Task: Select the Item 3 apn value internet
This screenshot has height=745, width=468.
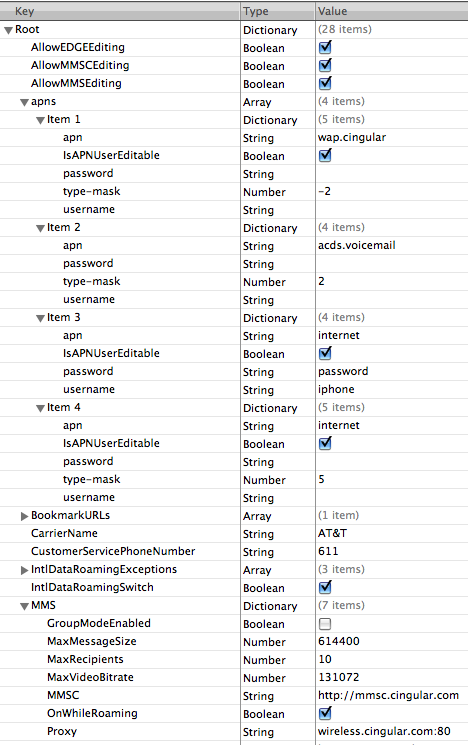Action: (x=339, y=335)
